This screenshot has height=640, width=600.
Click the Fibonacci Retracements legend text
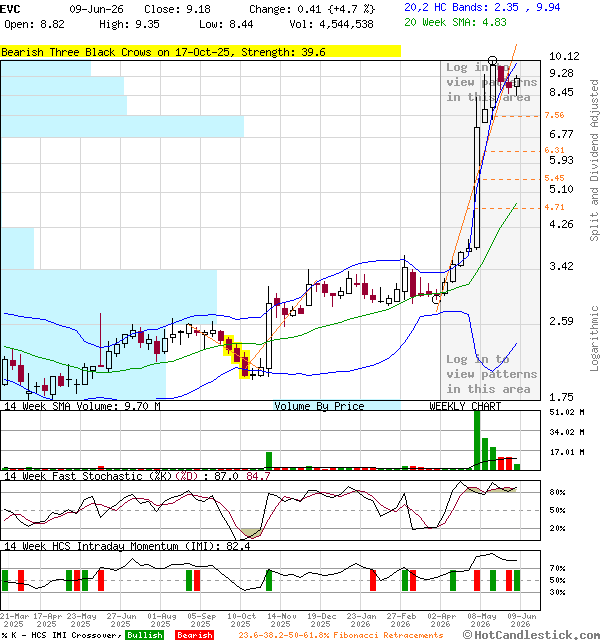[341, 635]
